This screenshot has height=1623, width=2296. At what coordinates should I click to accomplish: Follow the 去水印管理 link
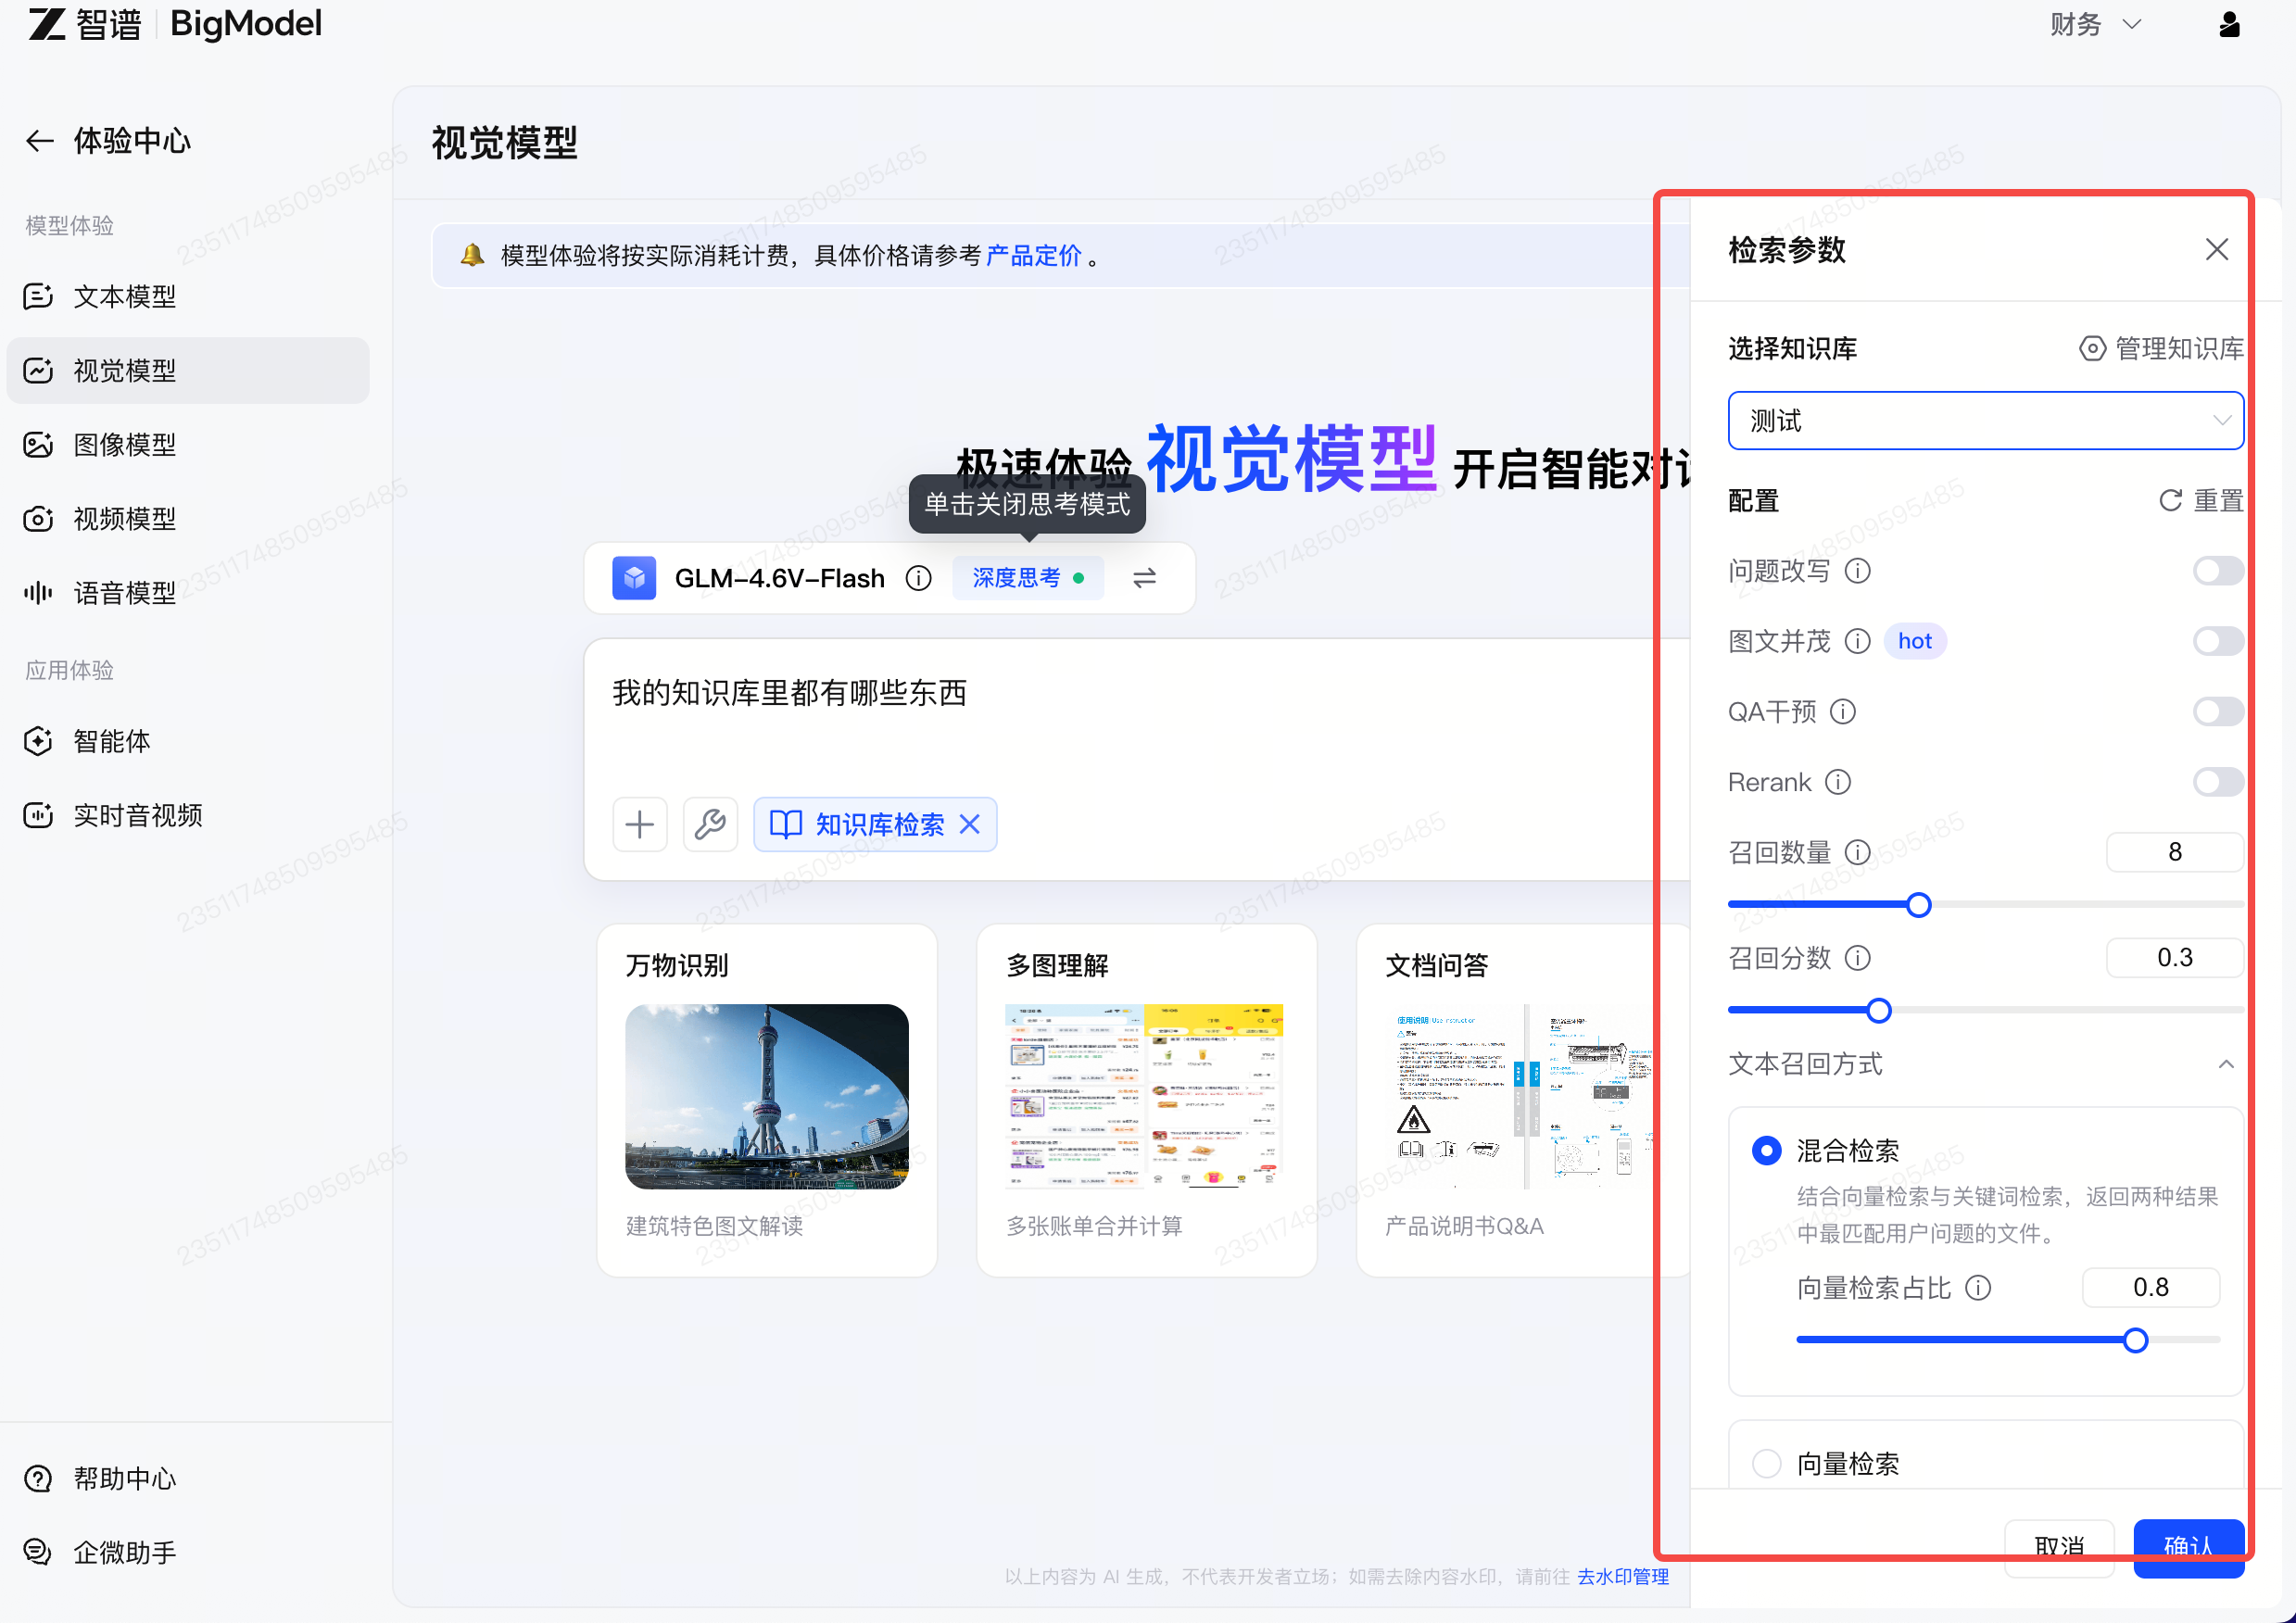pyautogui.click(x=1622, y=1577)
